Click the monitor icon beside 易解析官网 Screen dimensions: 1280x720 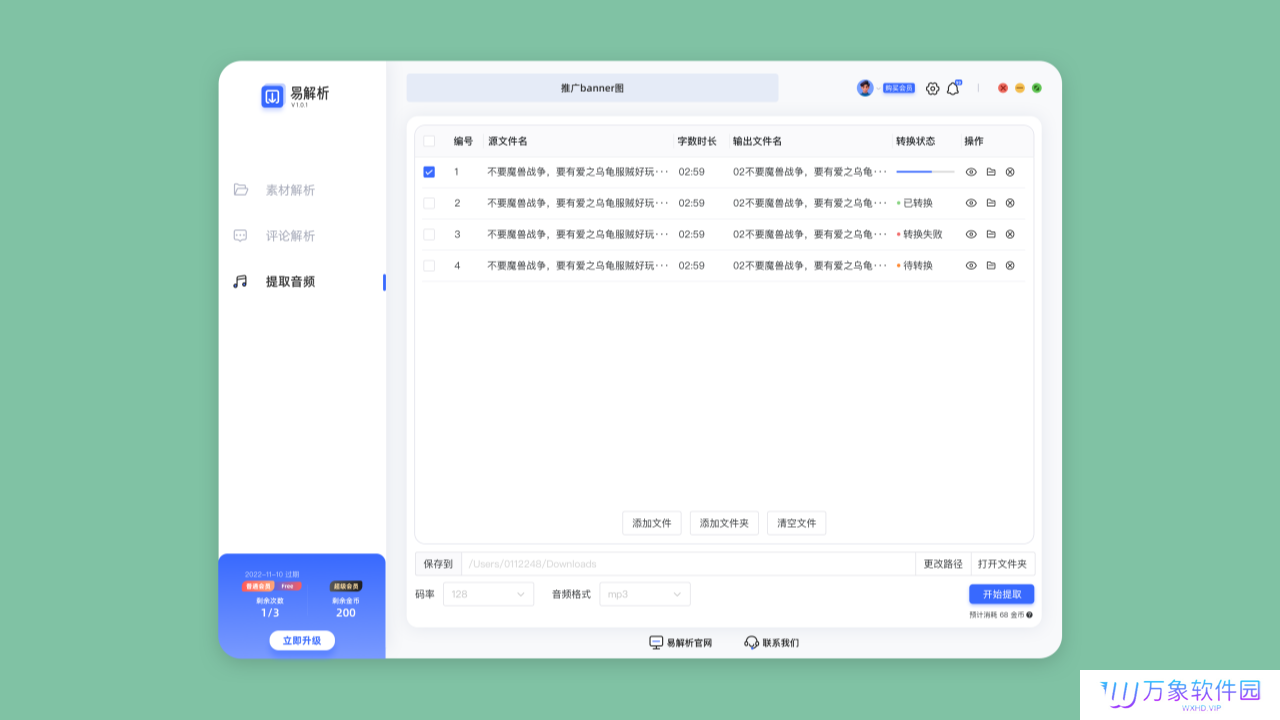656,642
